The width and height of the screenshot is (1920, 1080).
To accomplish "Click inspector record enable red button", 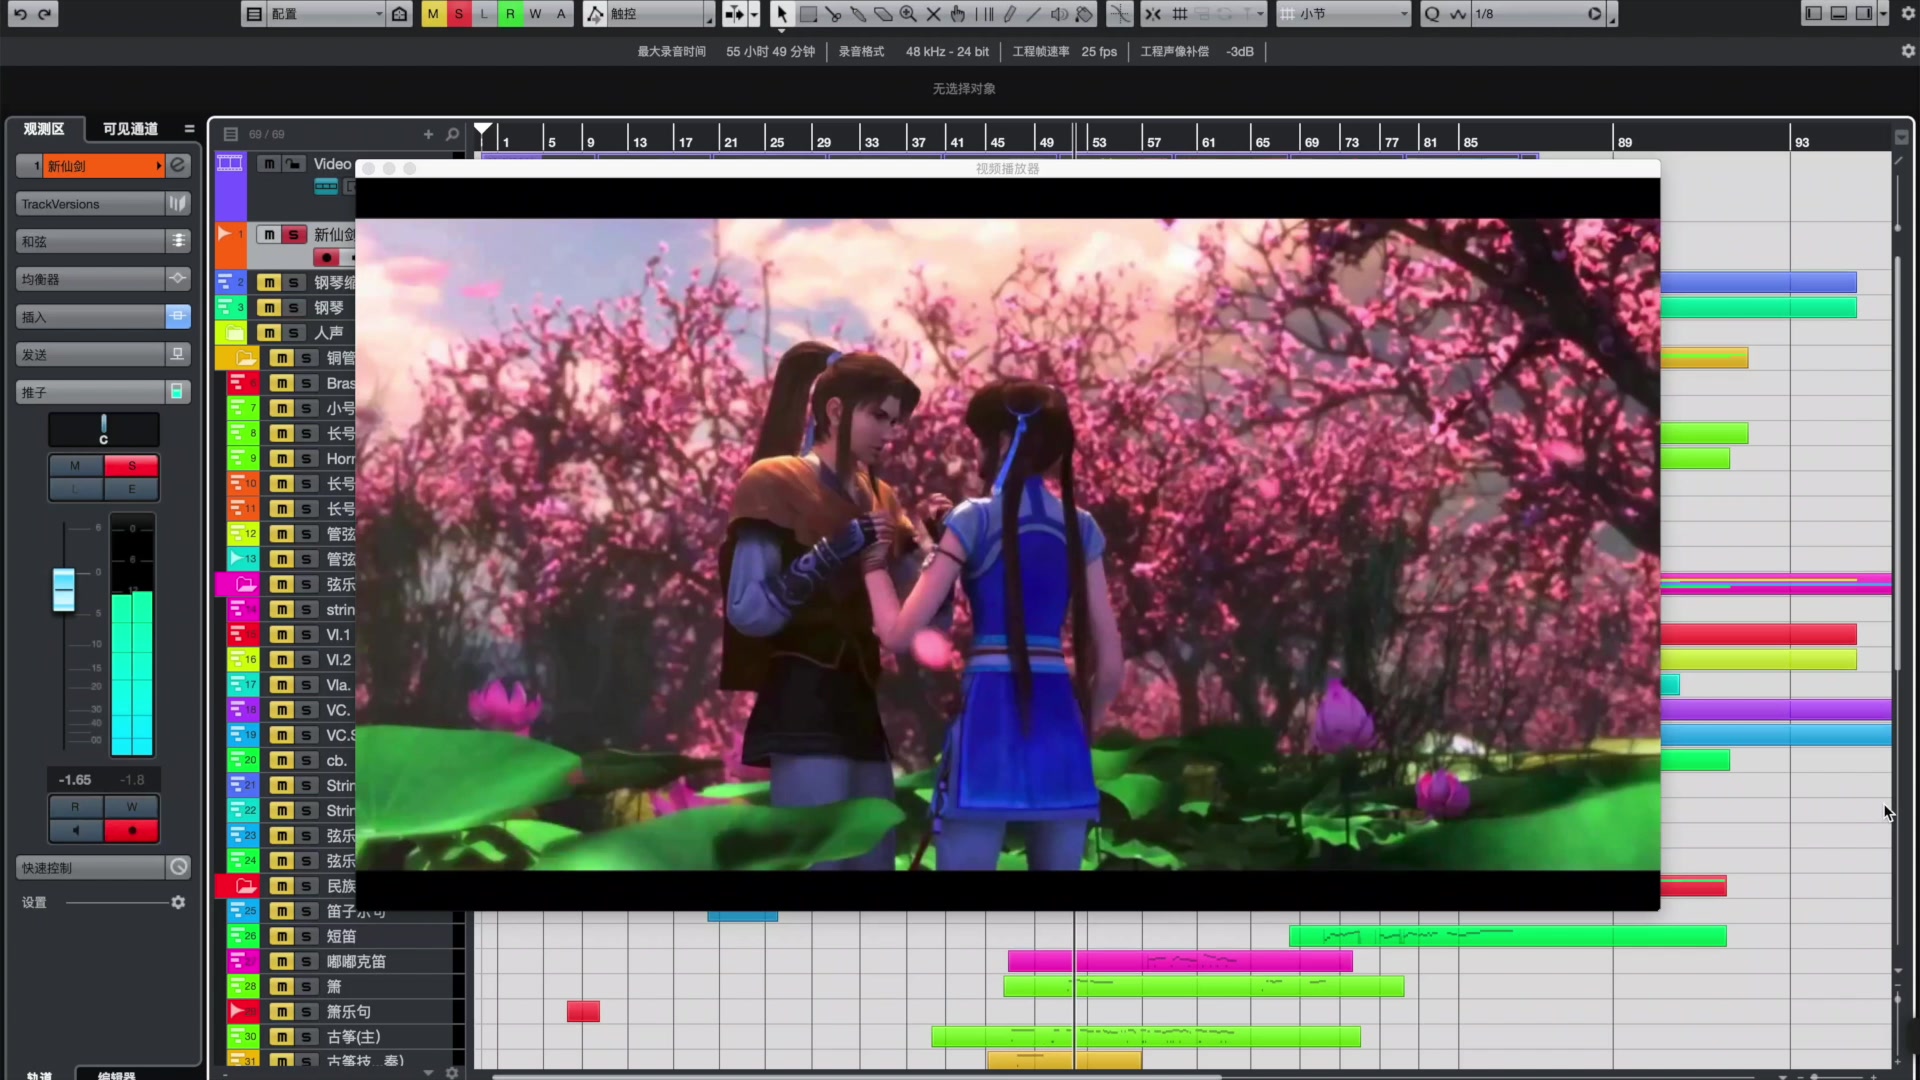I will click(131, 830).
